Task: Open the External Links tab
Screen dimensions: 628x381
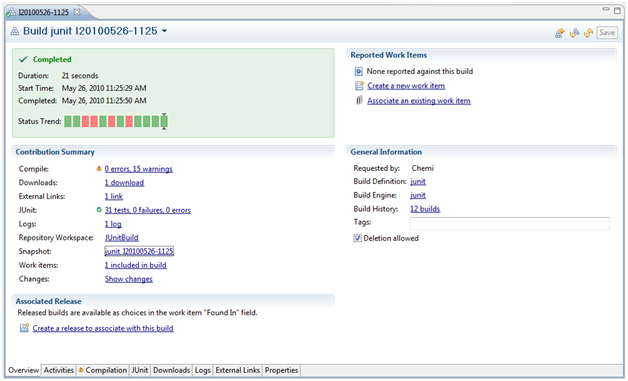Action: tap(238, 370)
